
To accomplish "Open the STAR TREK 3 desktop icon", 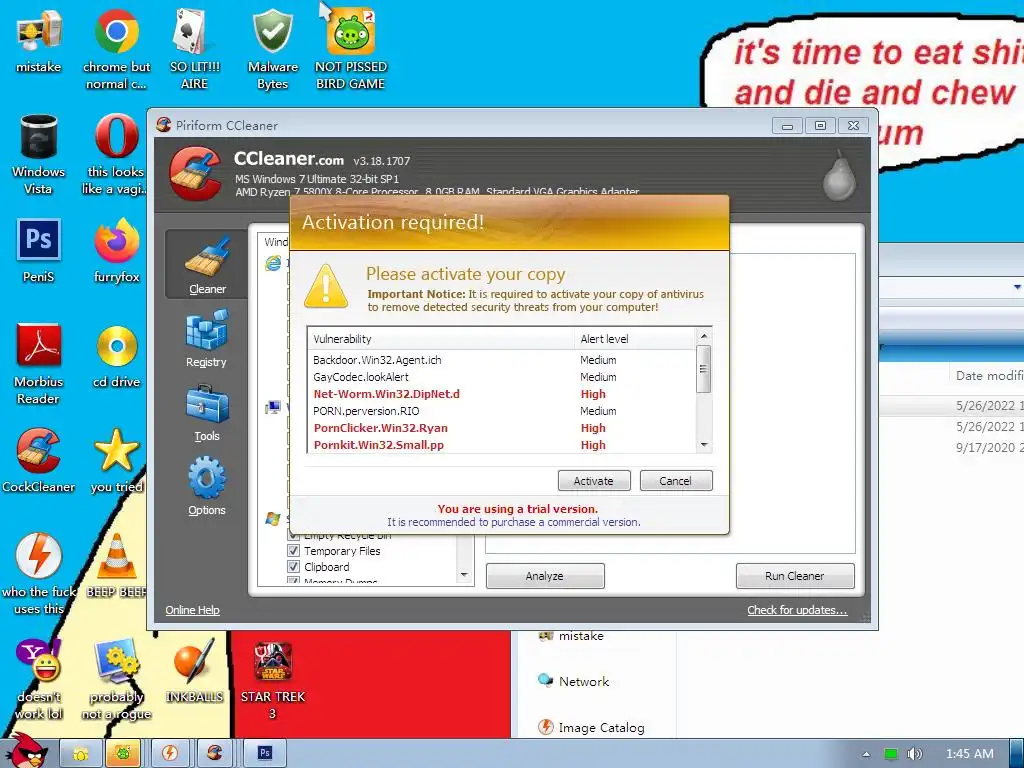I will (x=272, y=679).
